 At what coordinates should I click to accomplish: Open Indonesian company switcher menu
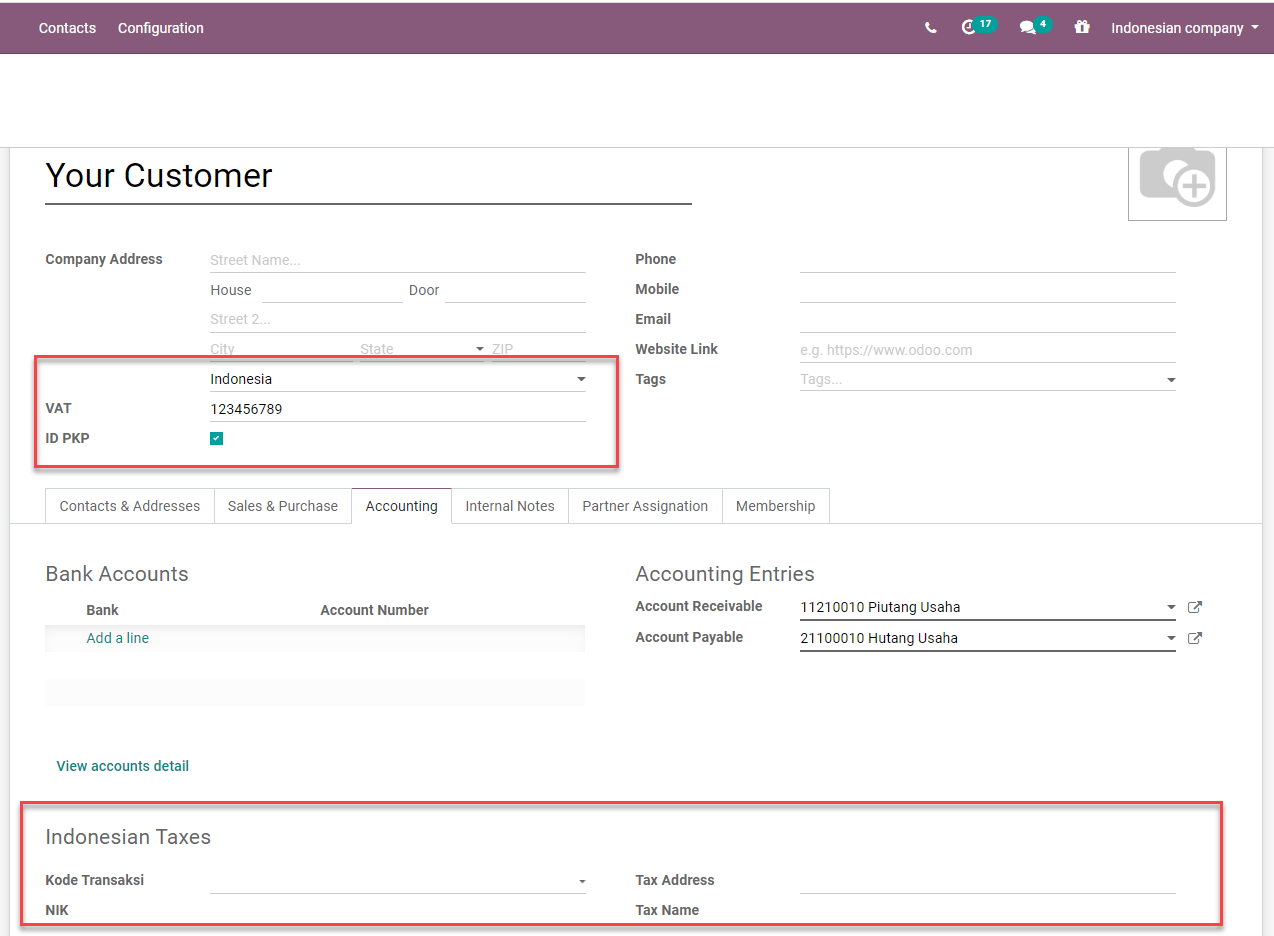(1184, 28)
